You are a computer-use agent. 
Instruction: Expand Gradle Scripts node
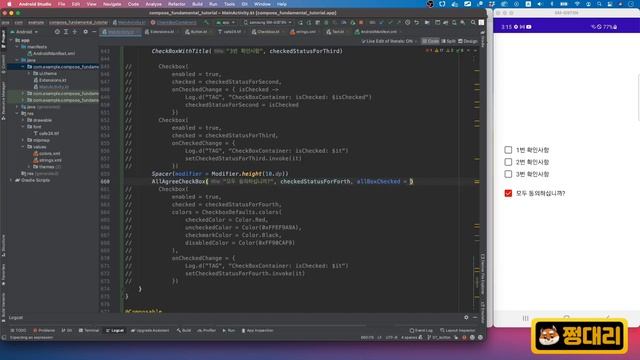click(x=11, y=180)
